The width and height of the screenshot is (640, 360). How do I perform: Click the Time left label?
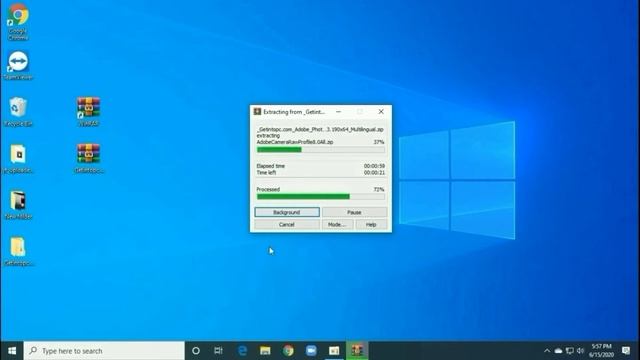coord(266,173)
